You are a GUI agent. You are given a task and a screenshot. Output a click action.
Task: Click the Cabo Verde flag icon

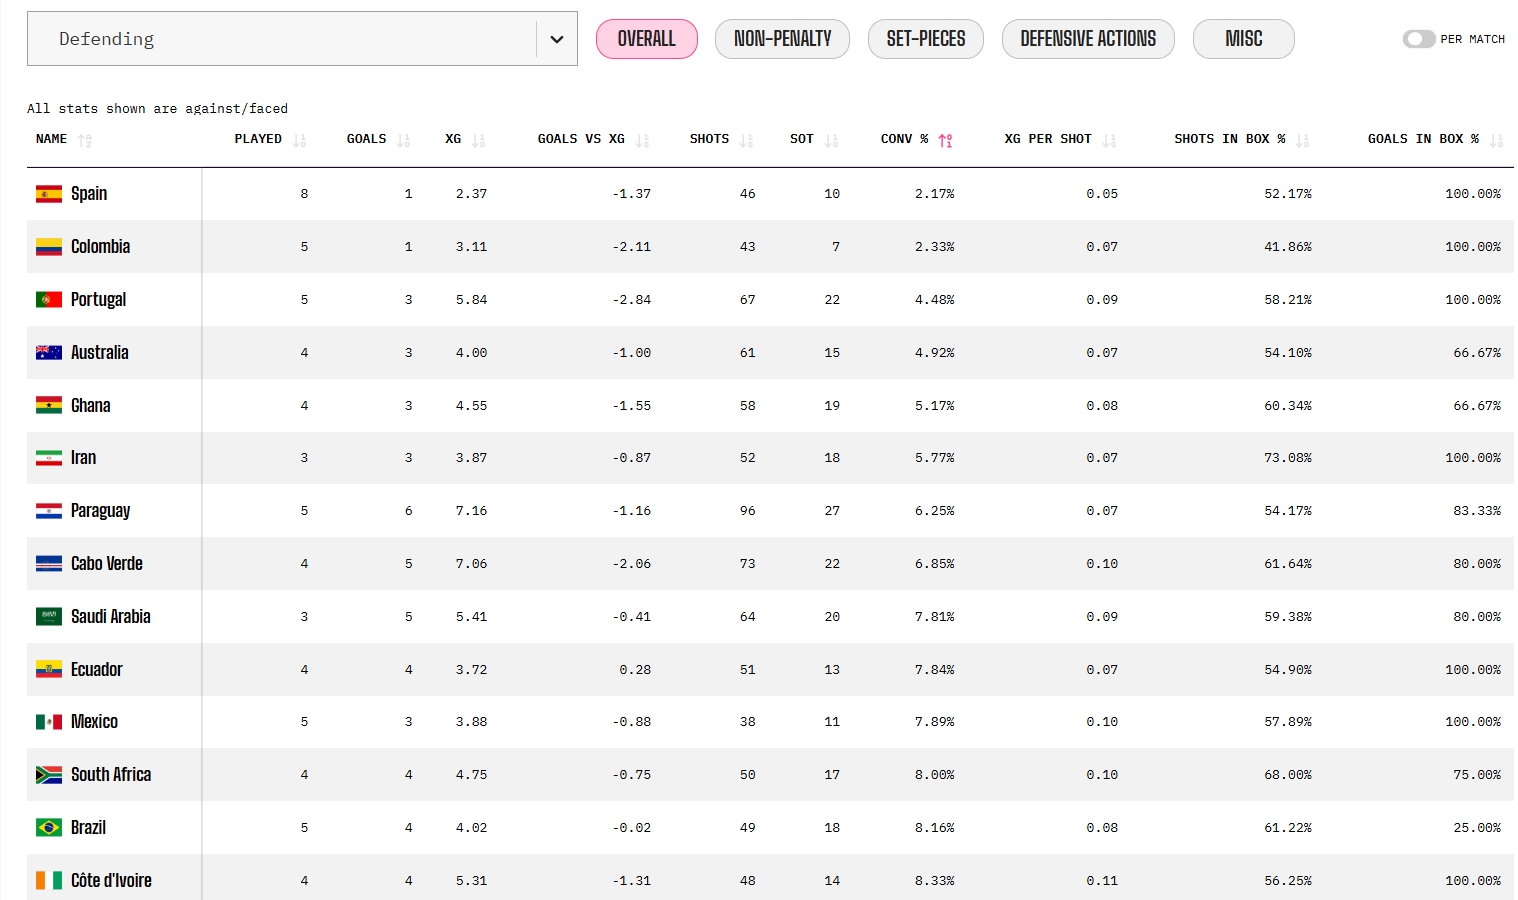(49, 564)
